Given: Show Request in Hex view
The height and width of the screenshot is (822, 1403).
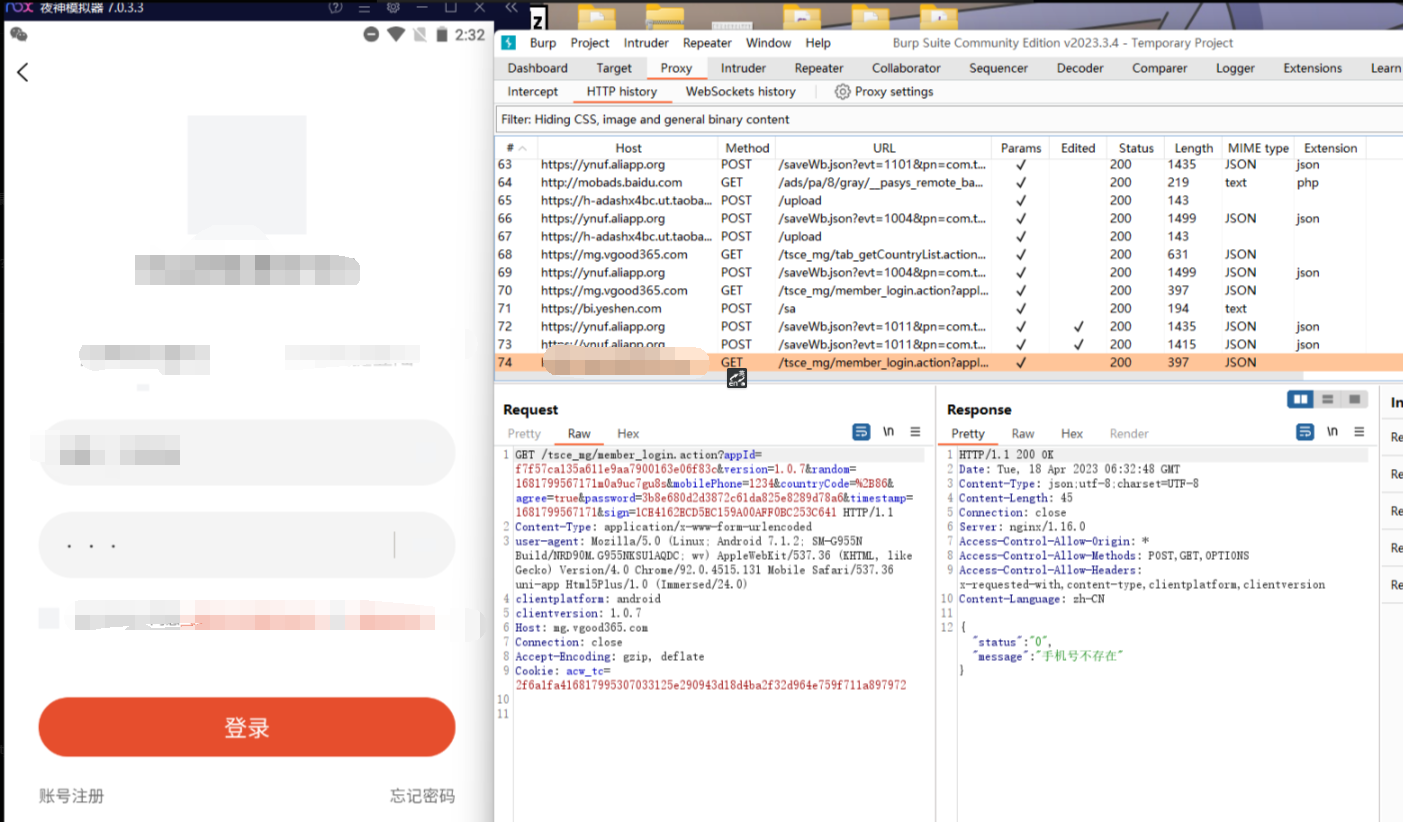Looking at the screenshot, I should pyautogui.click(x=628, y=433).
